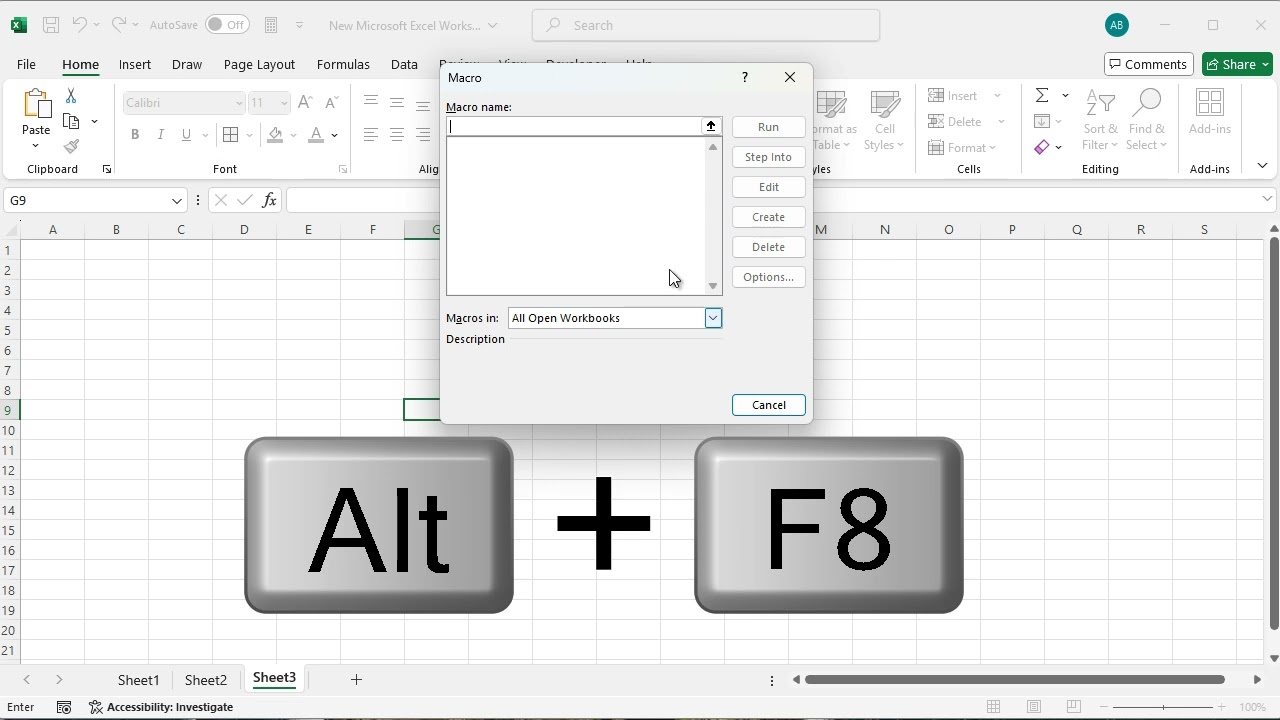Close the Macro dialog with X
1280x720 pixels.
click(790, 77)
